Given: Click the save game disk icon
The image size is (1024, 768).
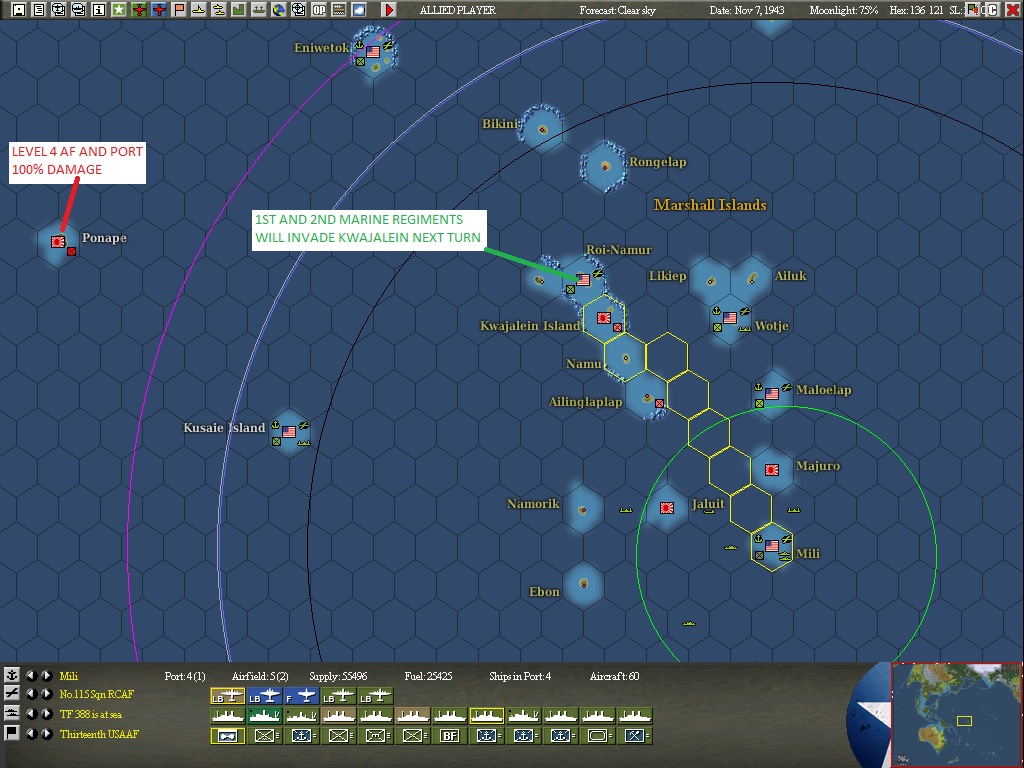Looking at the screenshot, I should tap(19, 10).
